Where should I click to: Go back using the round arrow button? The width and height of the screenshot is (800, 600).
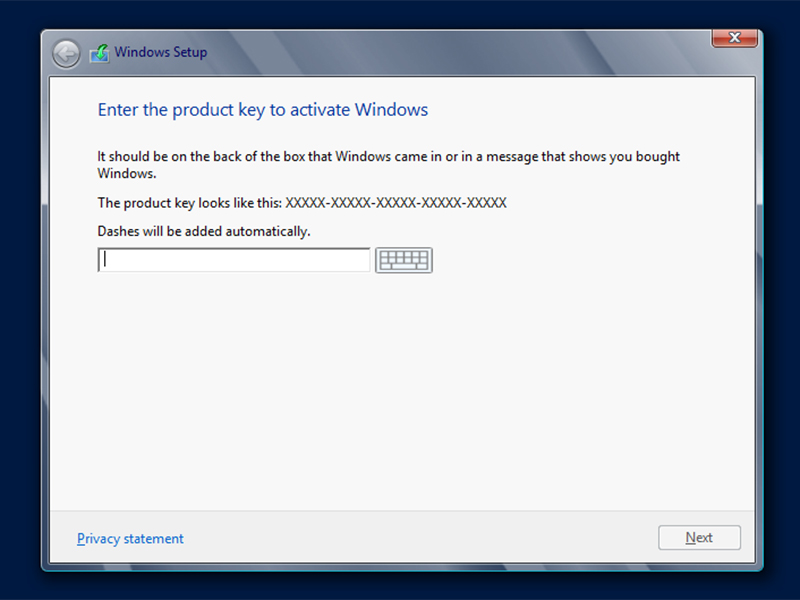click(66, 53)
